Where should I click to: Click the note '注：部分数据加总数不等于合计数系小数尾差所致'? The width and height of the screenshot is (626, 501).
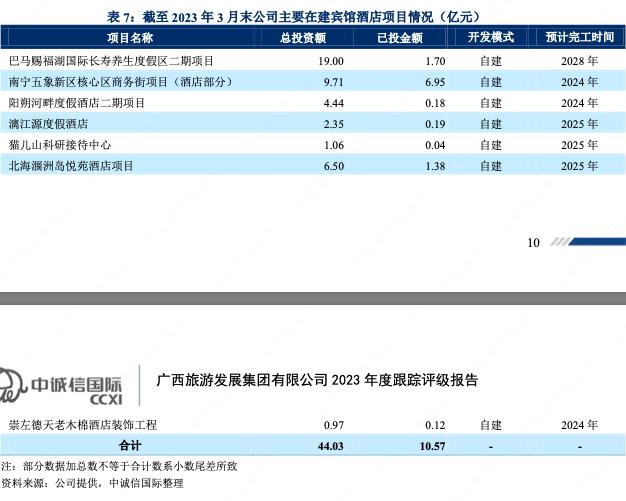tap(119, 466)
